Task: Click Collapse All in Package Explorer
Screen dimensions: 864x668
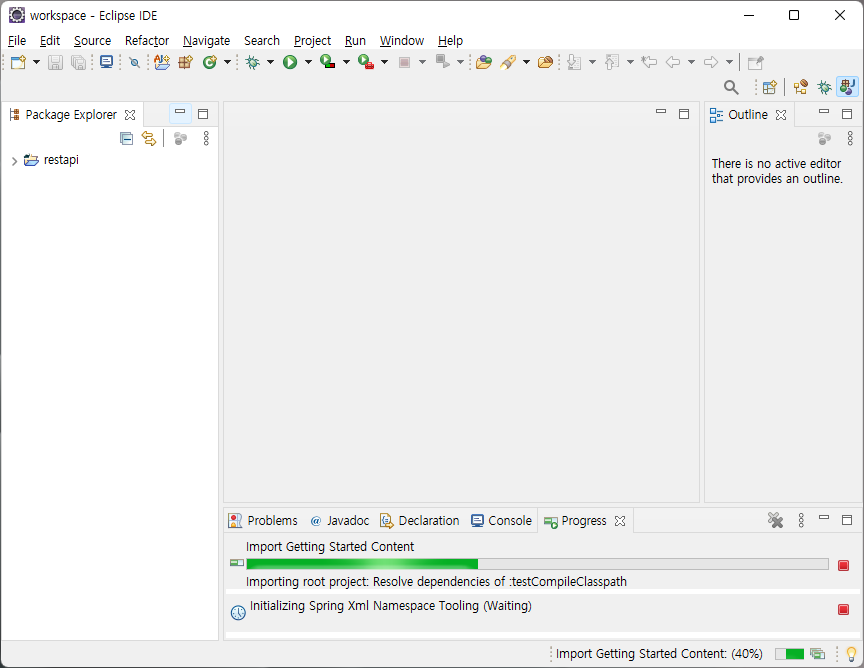Action: pyautogui.click(x=126, y=138)
